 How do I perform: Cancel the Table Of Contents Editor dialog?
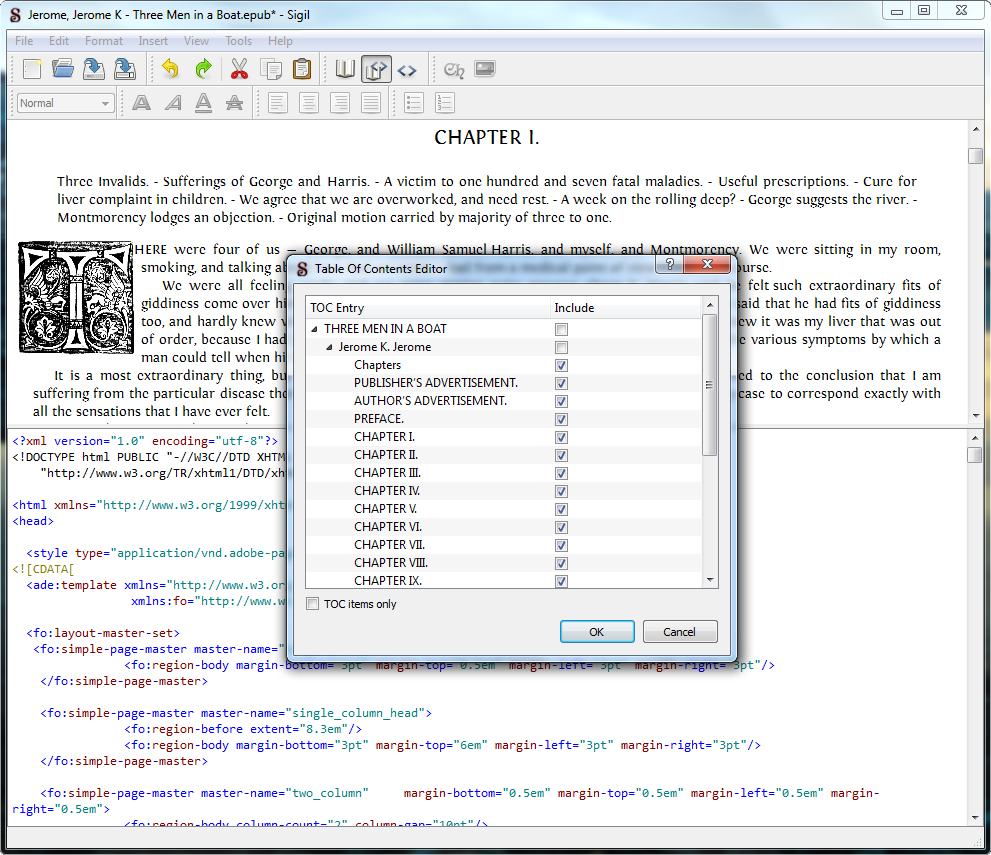tap(679, 632)
